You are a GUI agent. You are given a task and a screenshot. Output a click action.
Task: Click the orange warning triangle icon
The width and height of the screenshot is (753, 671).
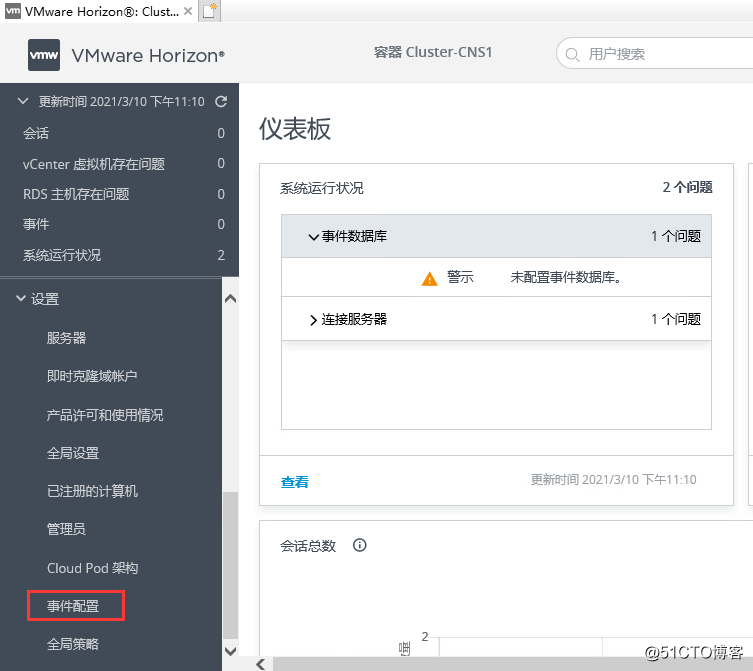pyautogui.click(x=429, y=279)
